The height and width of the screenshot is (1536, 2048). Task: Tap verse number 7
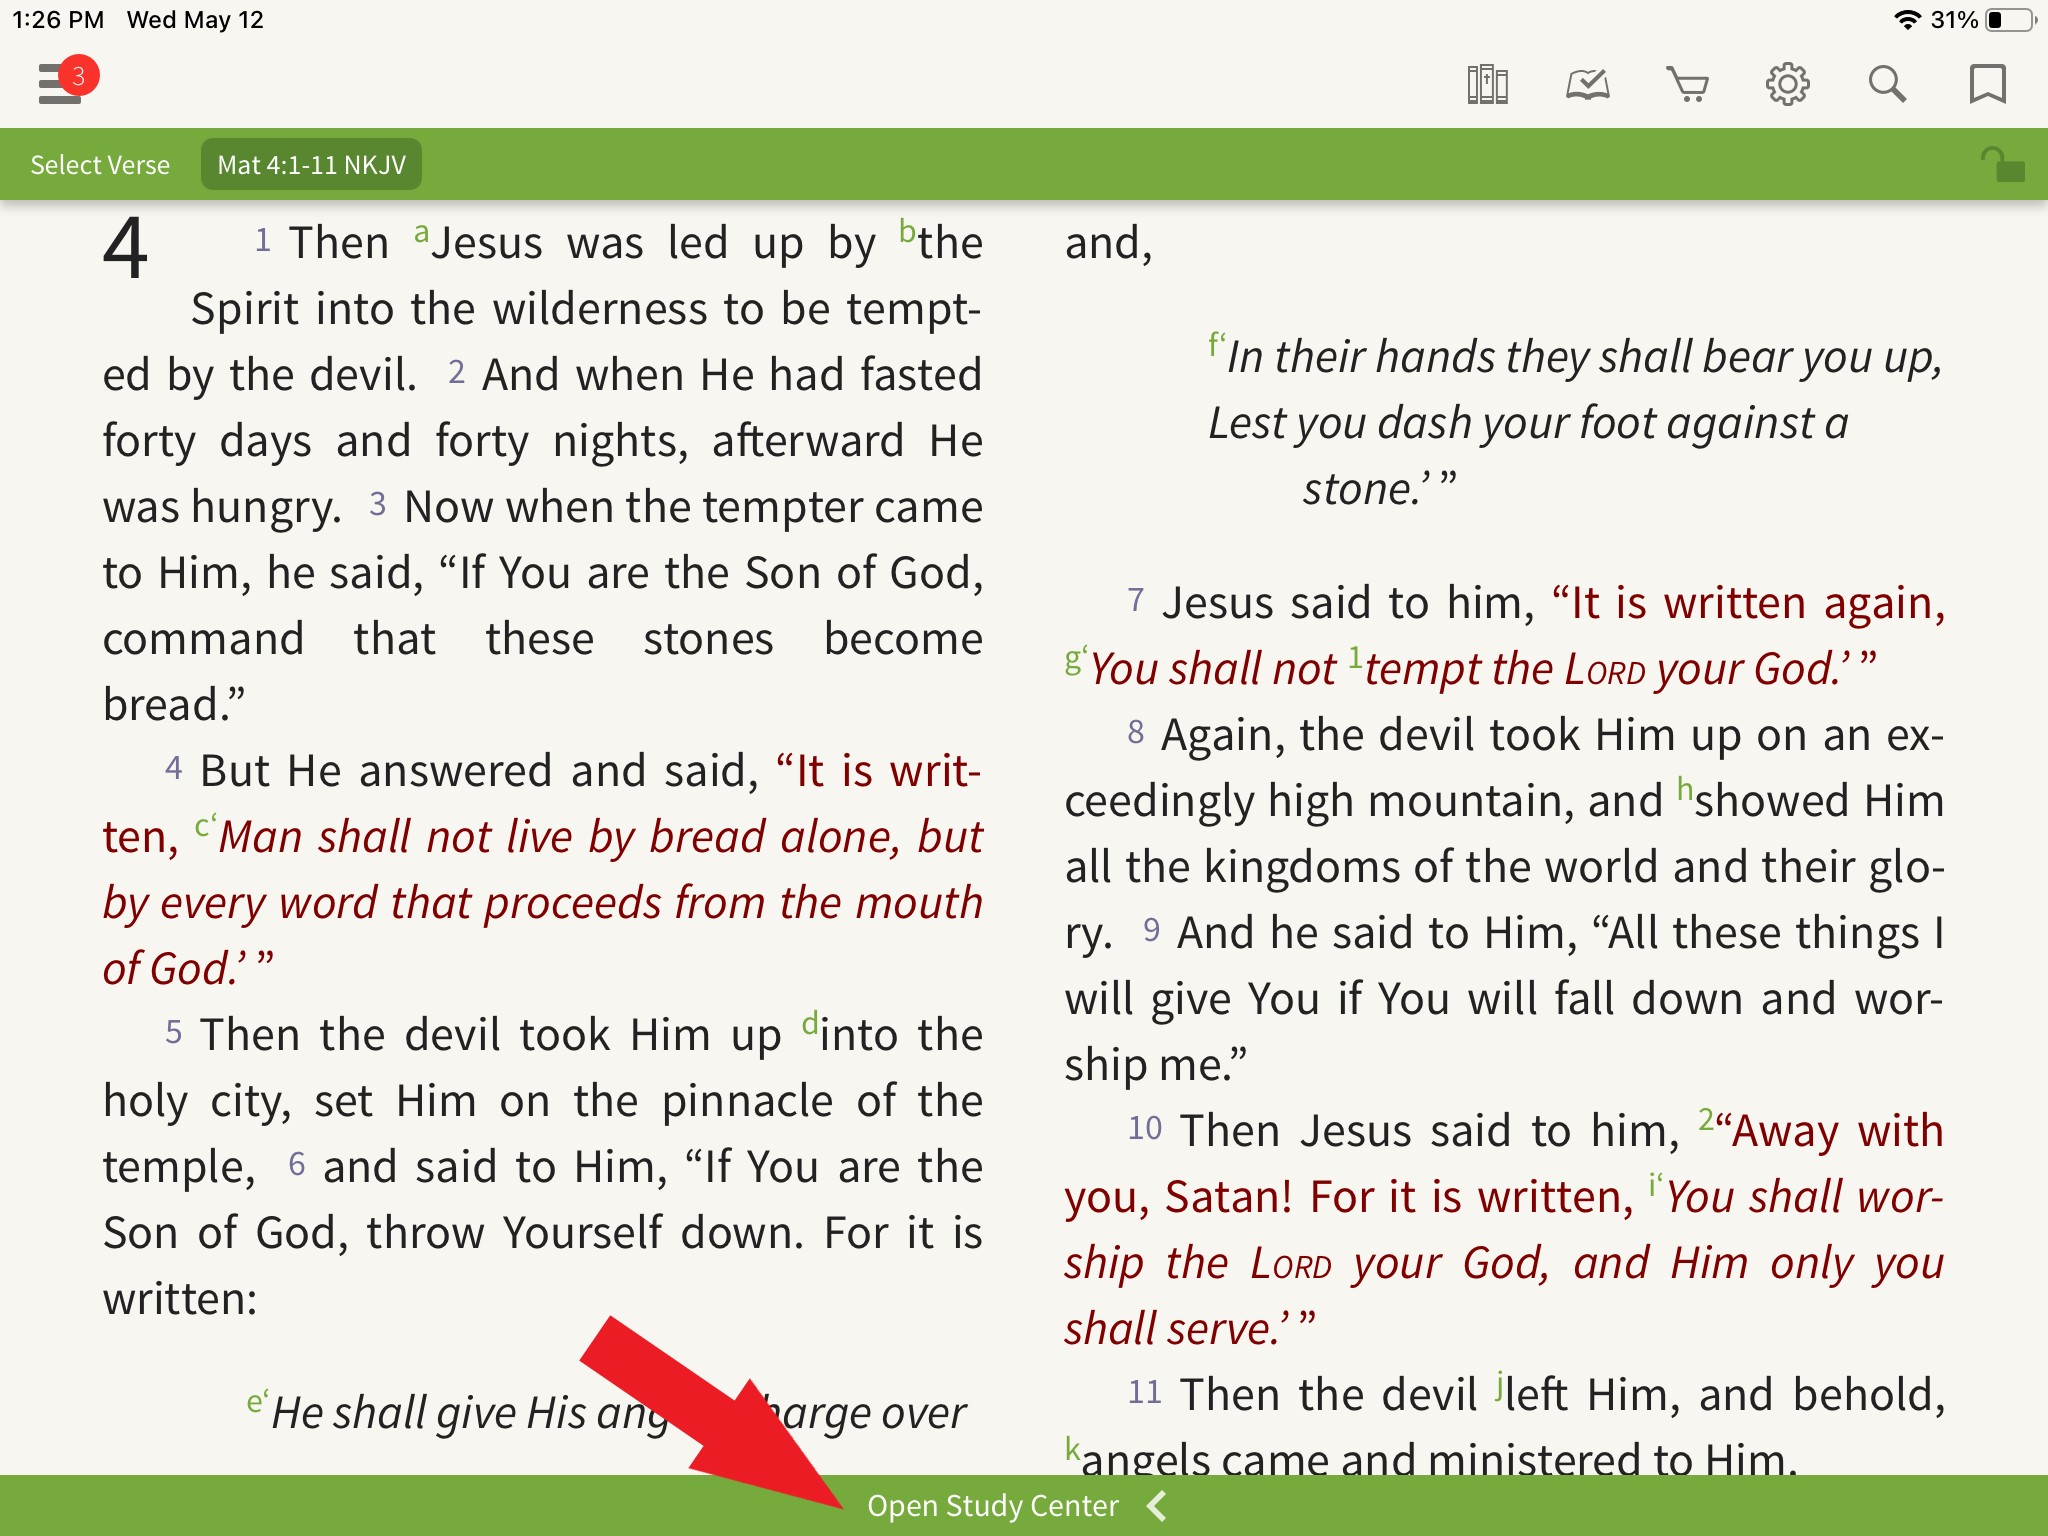pos(1136,600)
